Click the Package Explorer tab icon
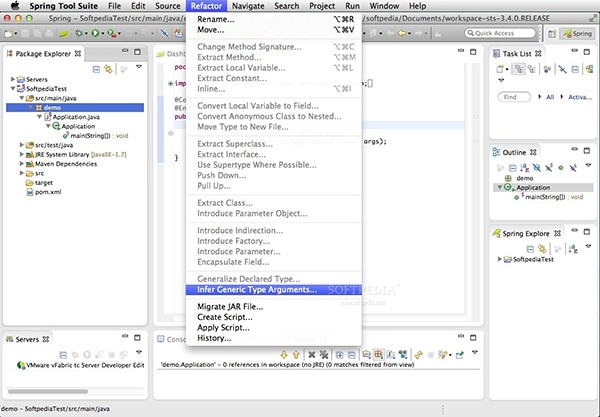The image size is (600, 417). 10,54
